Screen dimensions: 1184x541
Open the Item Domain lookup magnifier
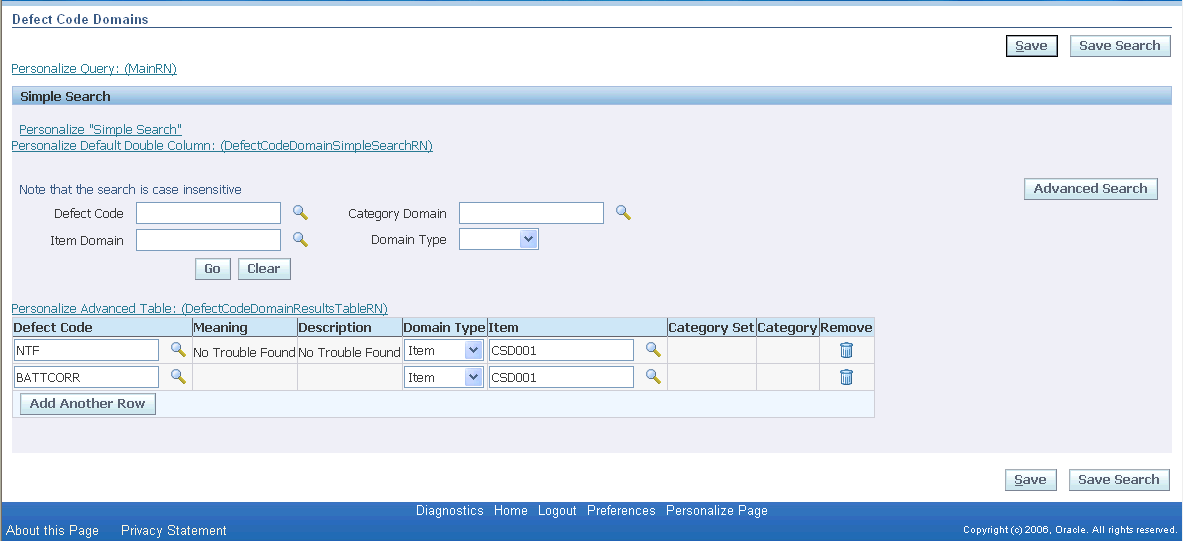(301, 240)
